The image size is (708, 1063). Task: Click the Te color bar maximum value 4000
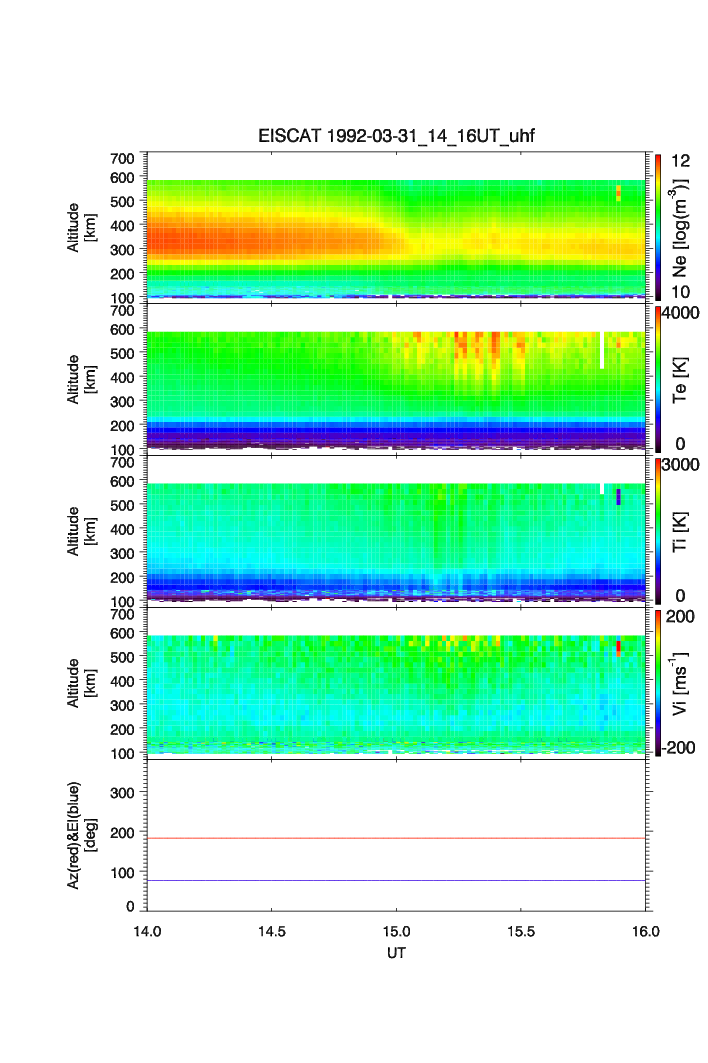tap(680, 313)
